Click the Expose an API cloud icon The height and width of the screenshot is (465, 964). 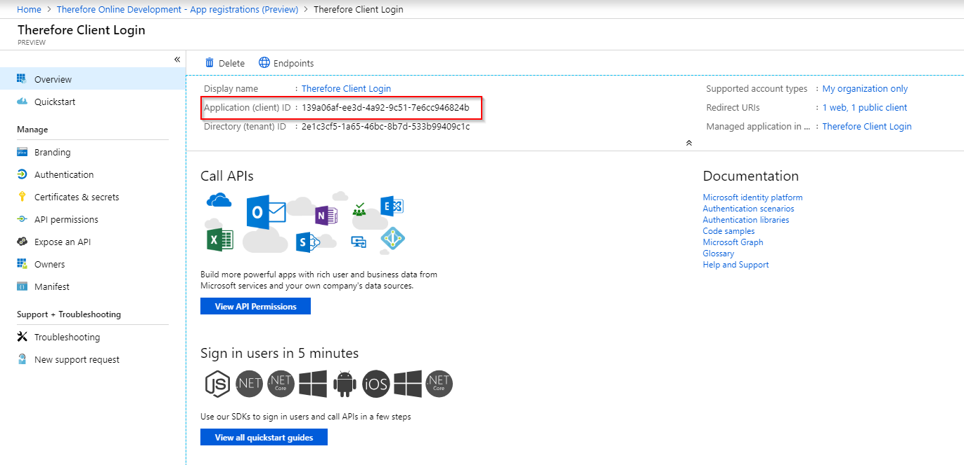(x=22, y=242)
